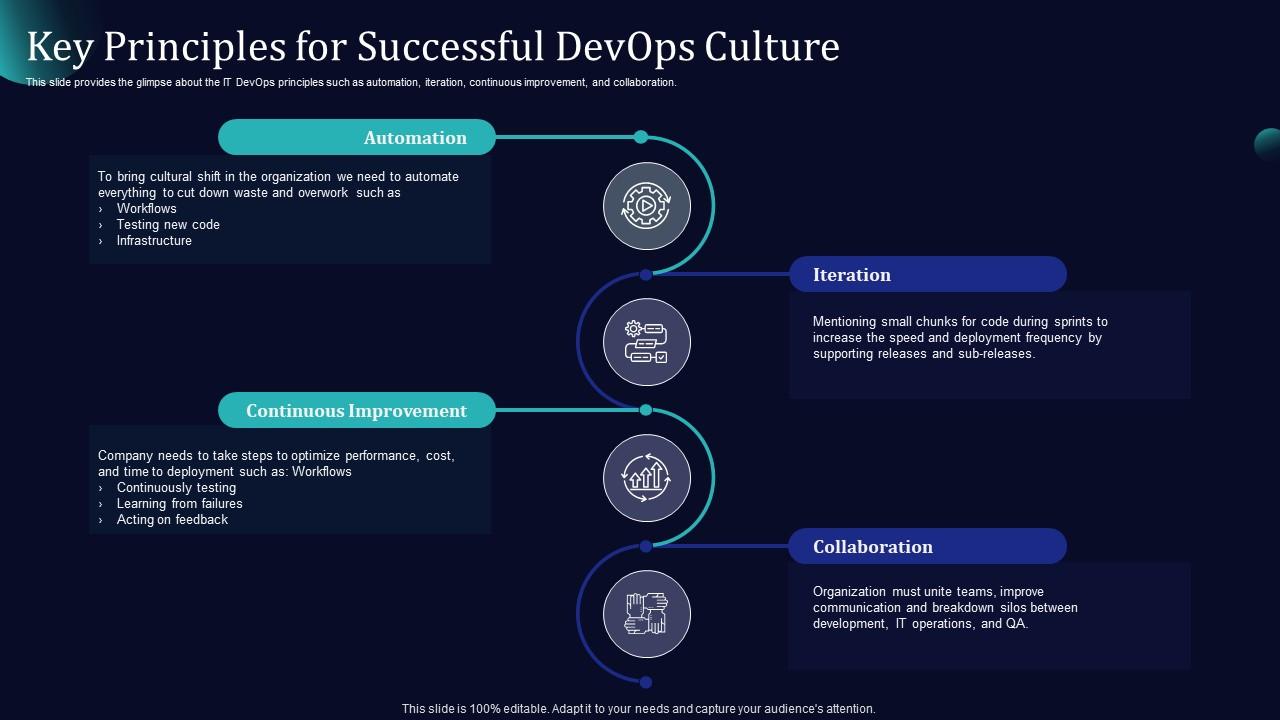Select the Workflows bullet under Automation
This screenshot has height=720, width=1280.
(148, 208)
